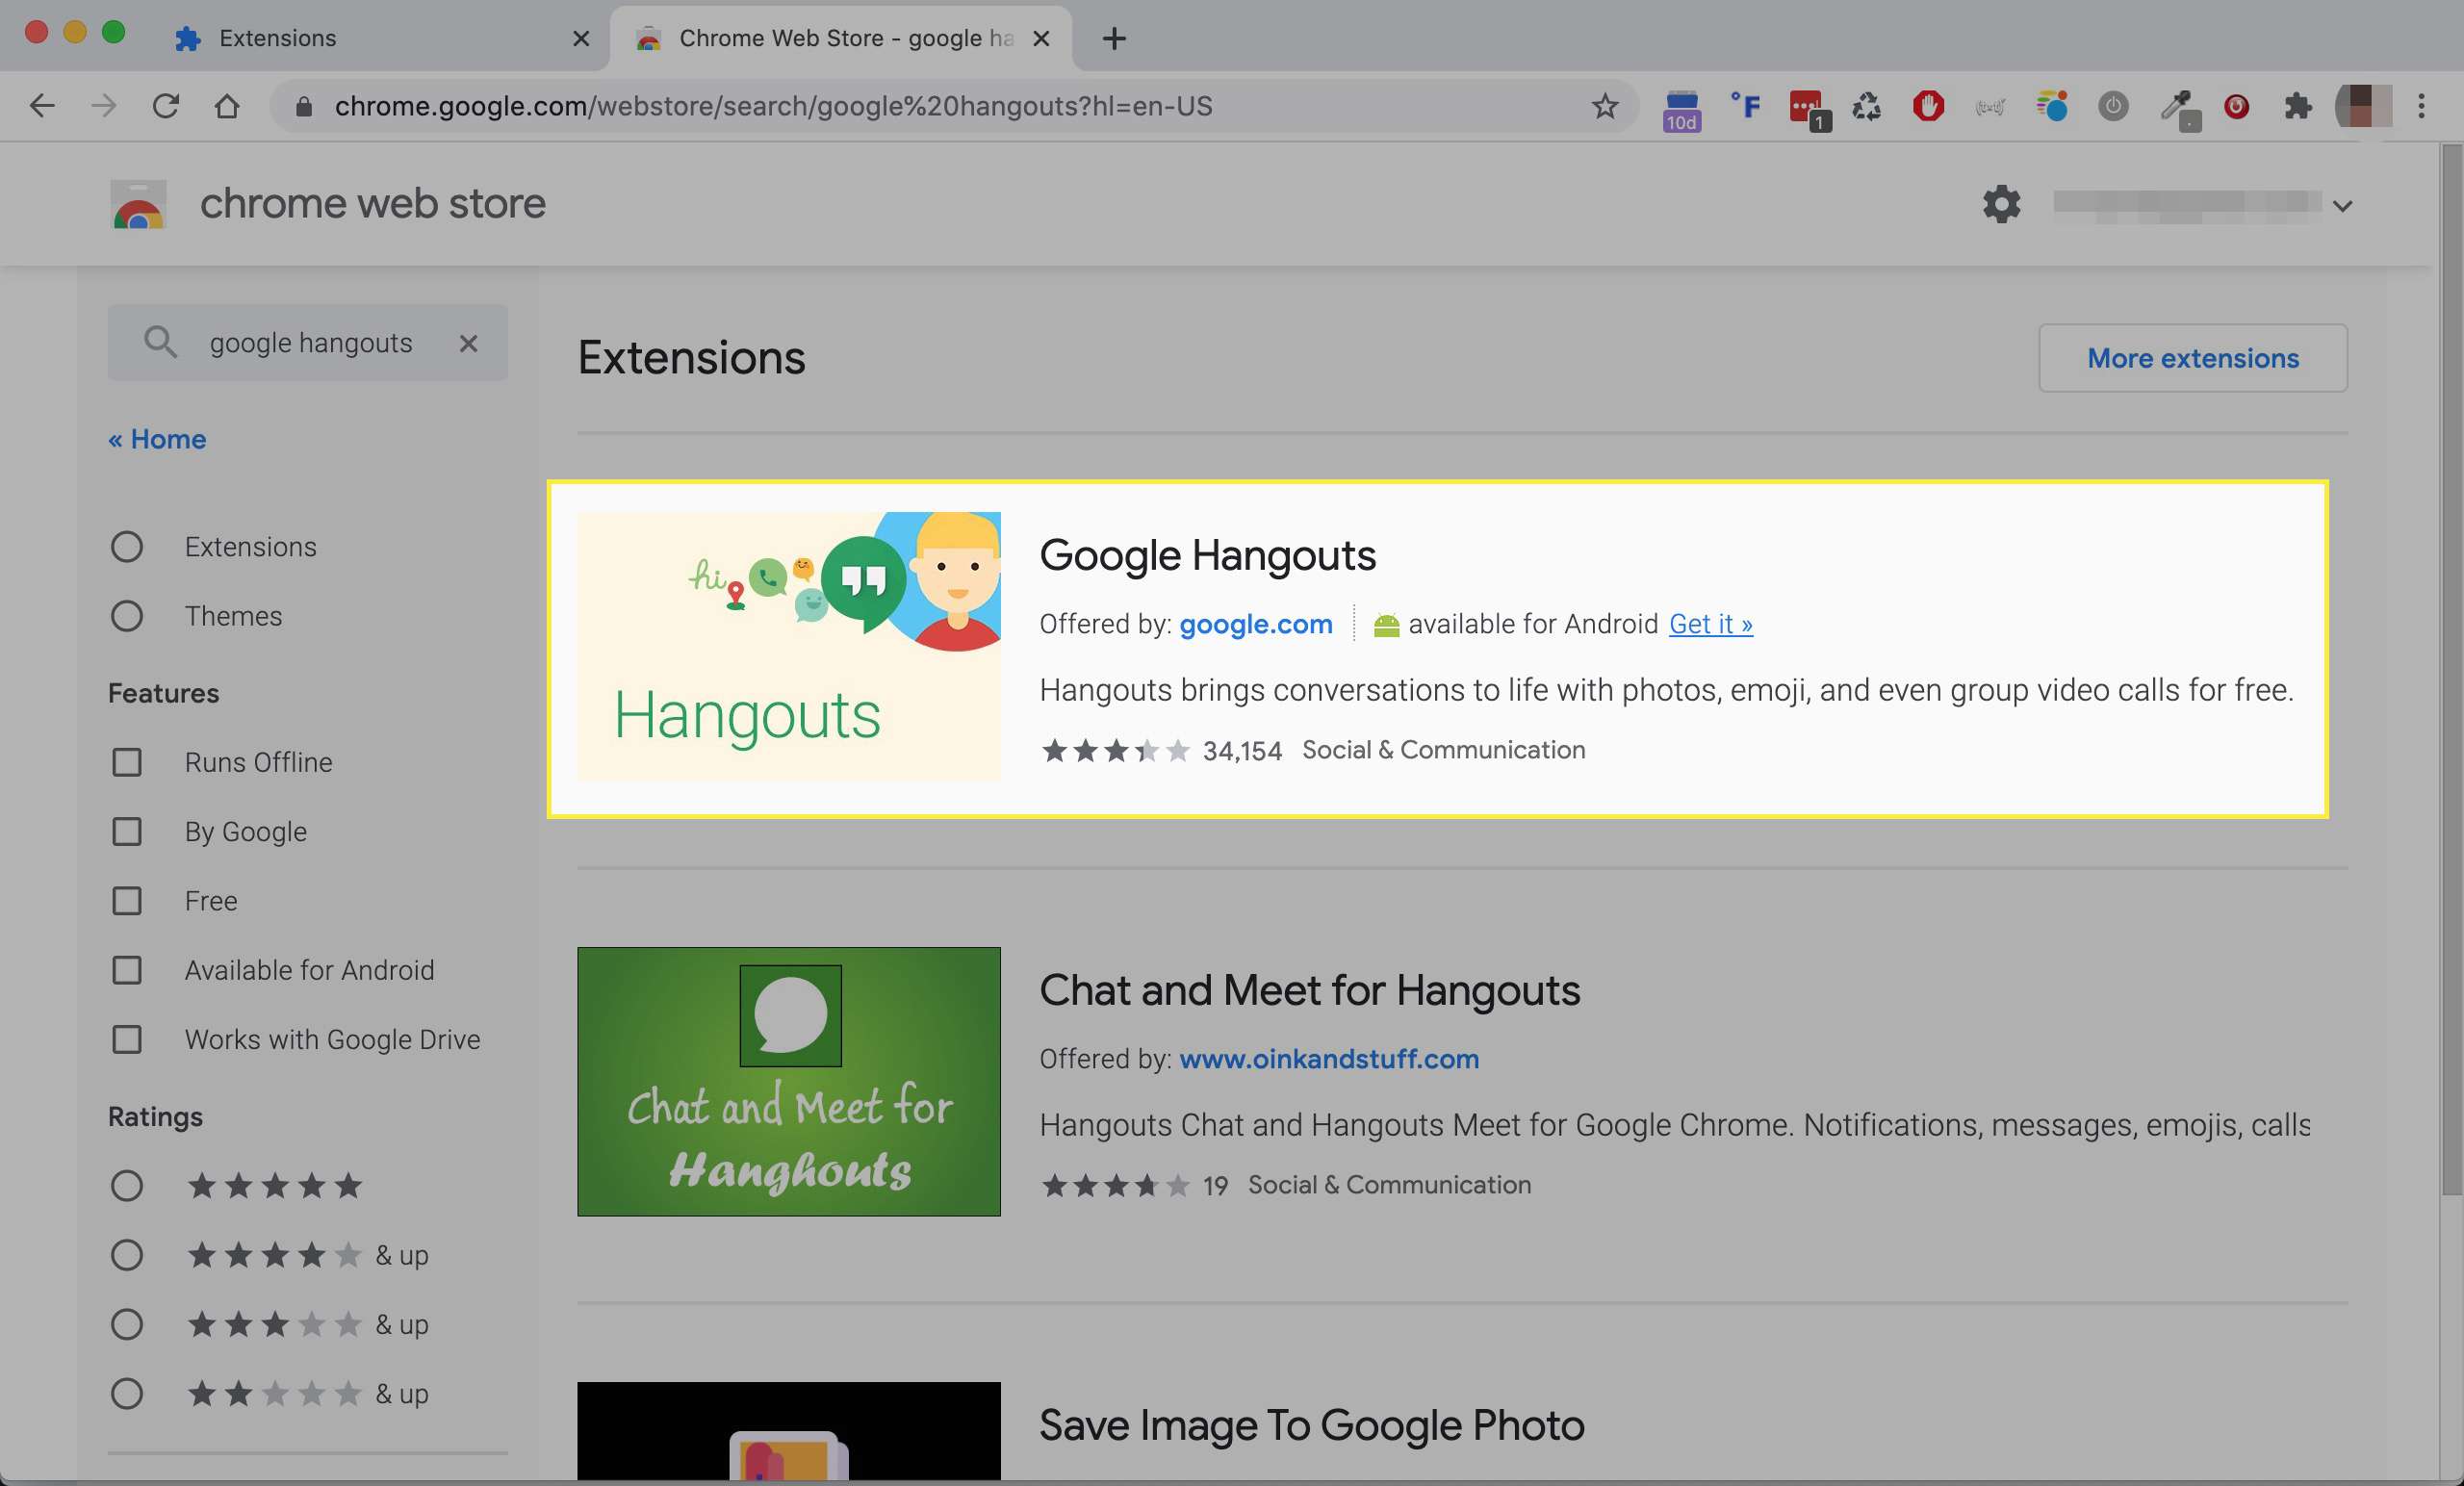Click the Google Hangouts search input field
Image resolution: width=2464 pixels, height=1486 pixels.
(x=310, y=344)
